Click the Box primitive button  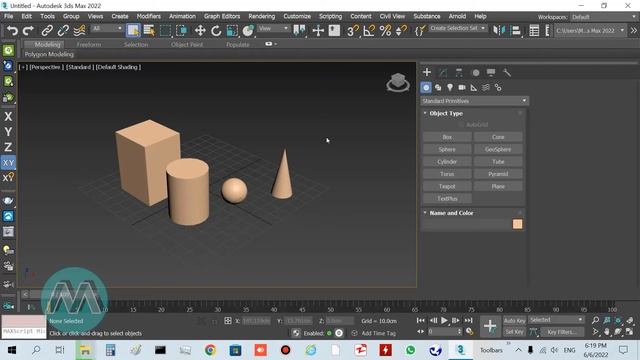[x=447, y=137]
